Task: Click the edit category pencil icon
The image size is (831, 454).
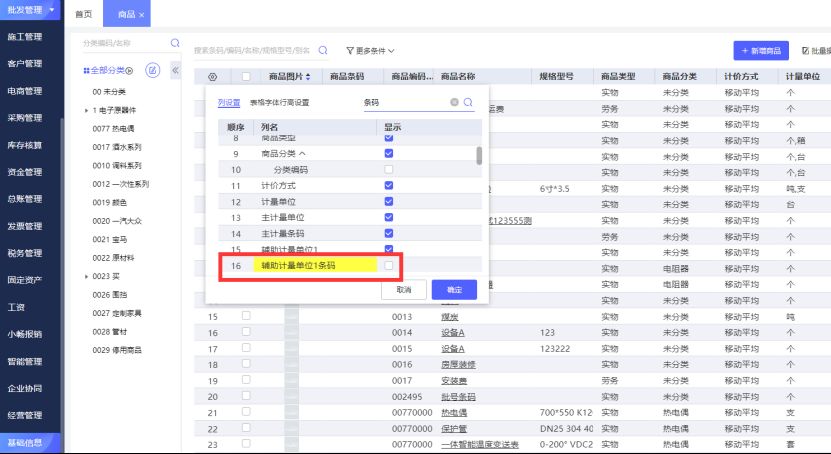Action: [153, 69]
